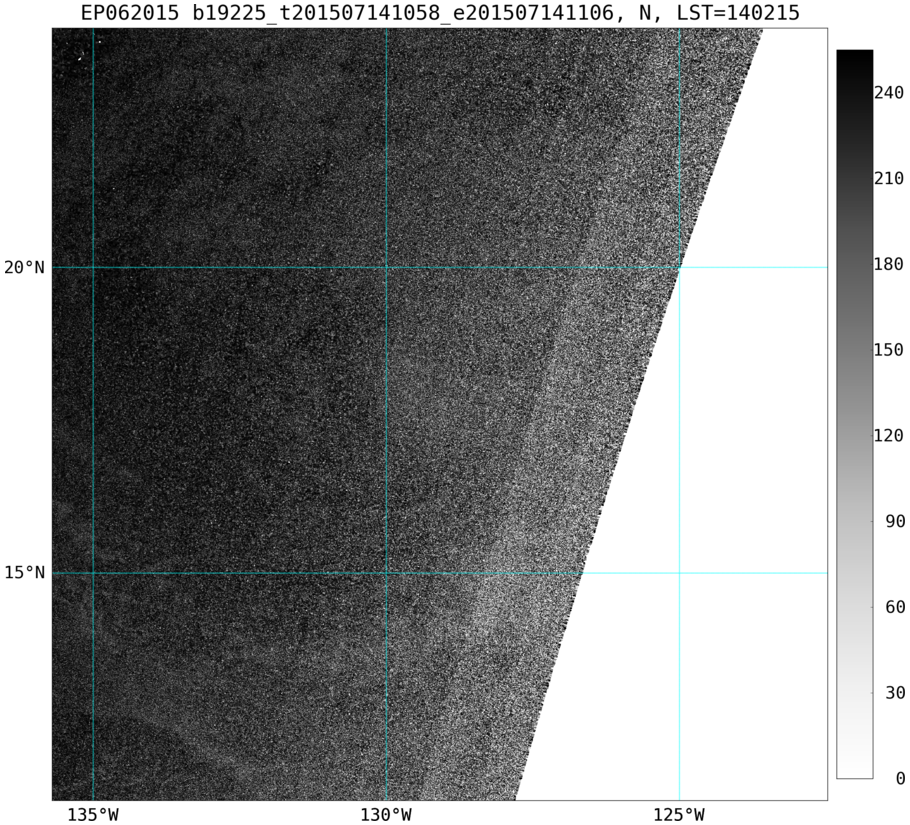The height and width of the screenshot is (825, 910).
Task: Click the colorbar tick label 150
Action: tap(889, 349)
